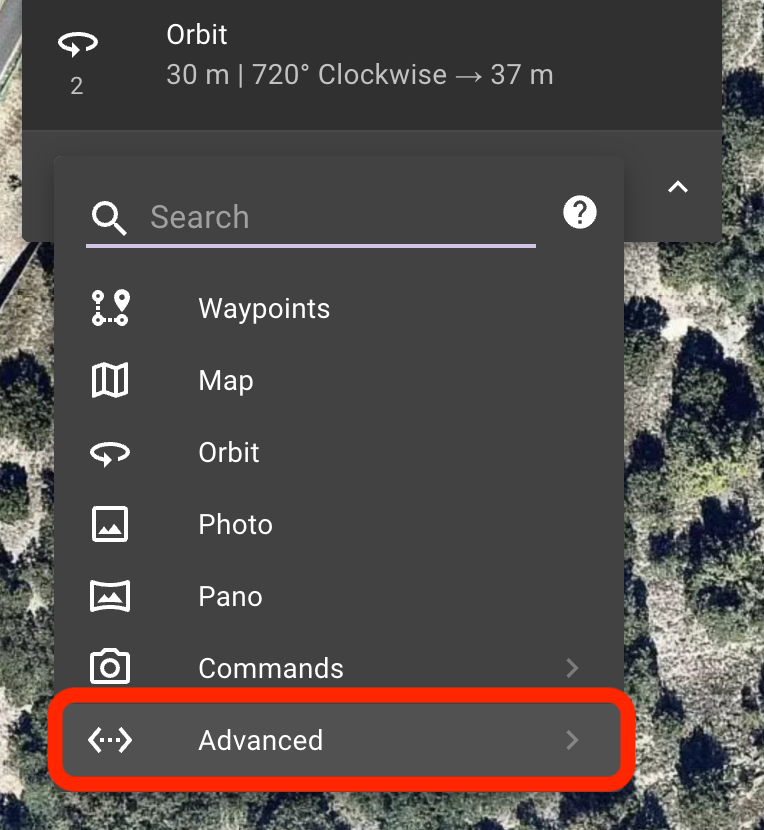Collapse the panel with up chevron
This screenshot has width=764, height=830.
[x=678, y=187]
